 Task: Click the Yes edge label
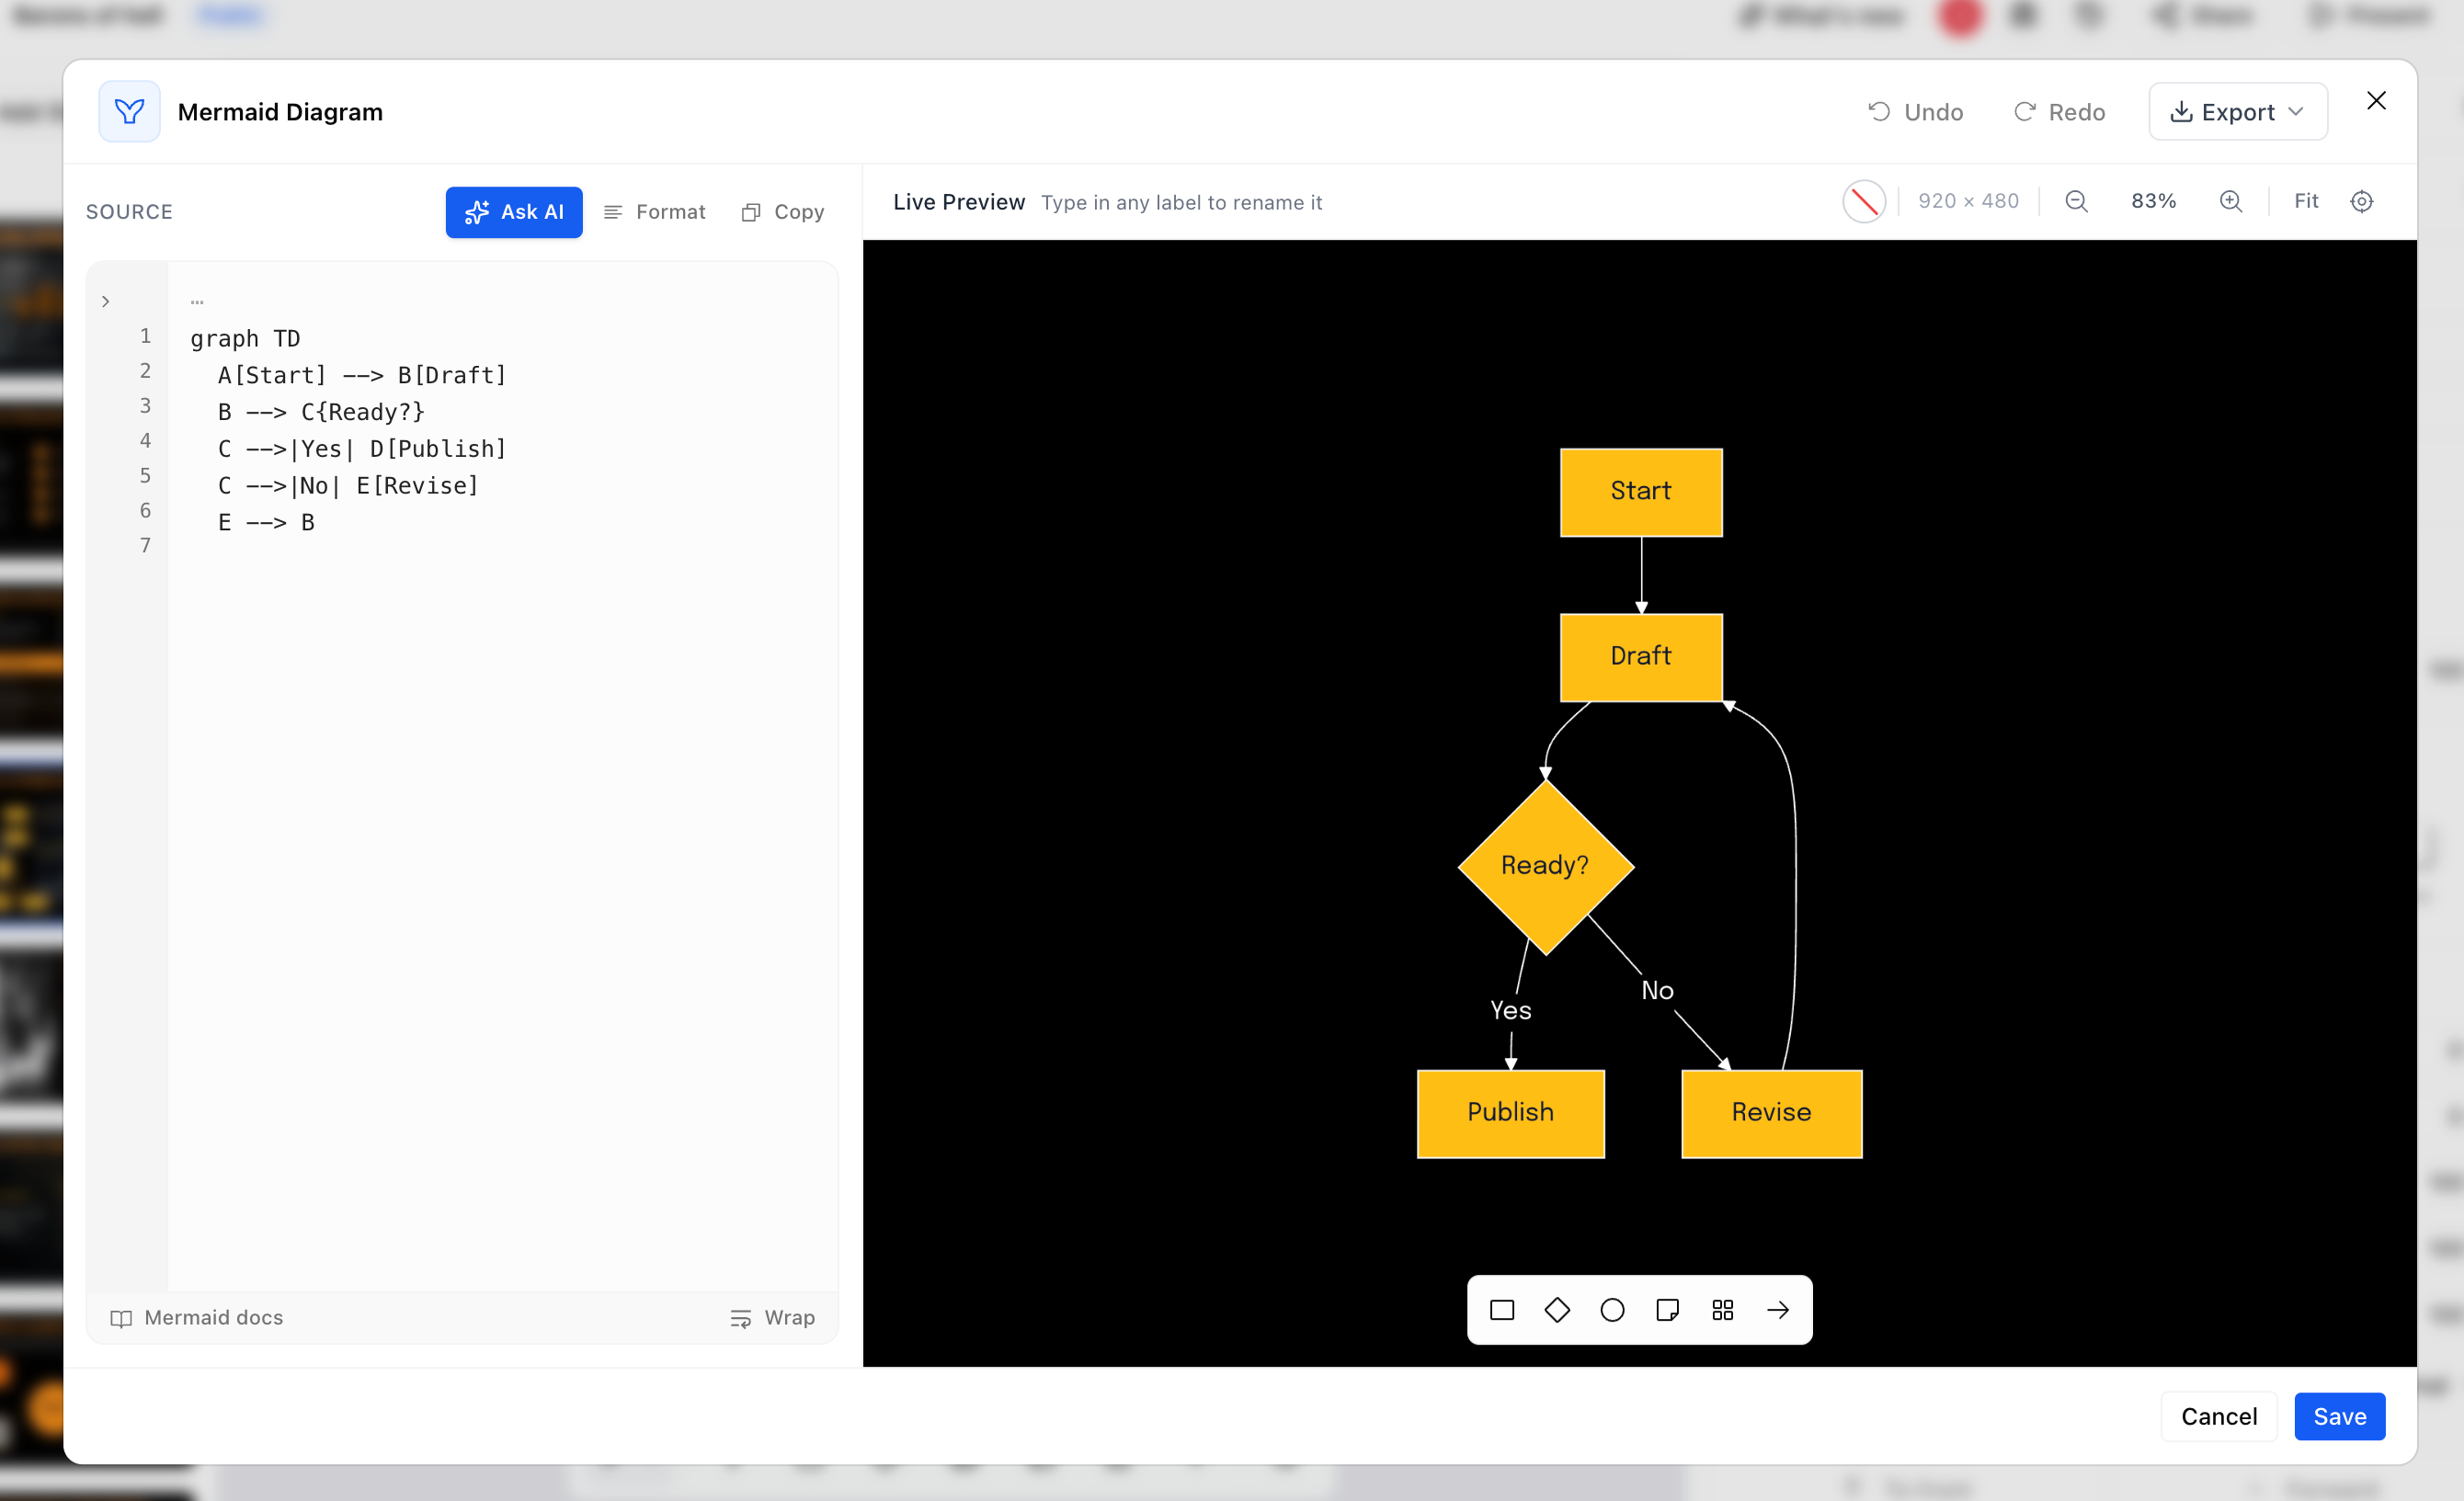tap(1511, 1010)
